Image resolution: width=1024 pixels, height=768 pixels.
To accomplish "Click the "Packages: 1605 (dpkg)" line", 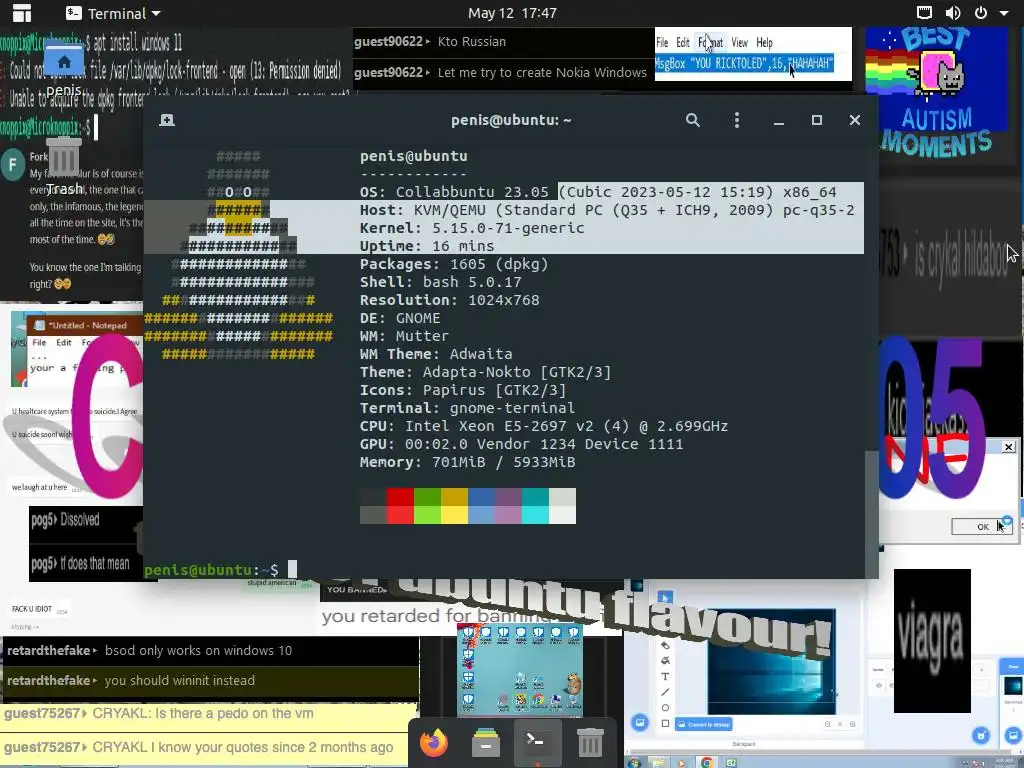I will (x=454, y=264).
